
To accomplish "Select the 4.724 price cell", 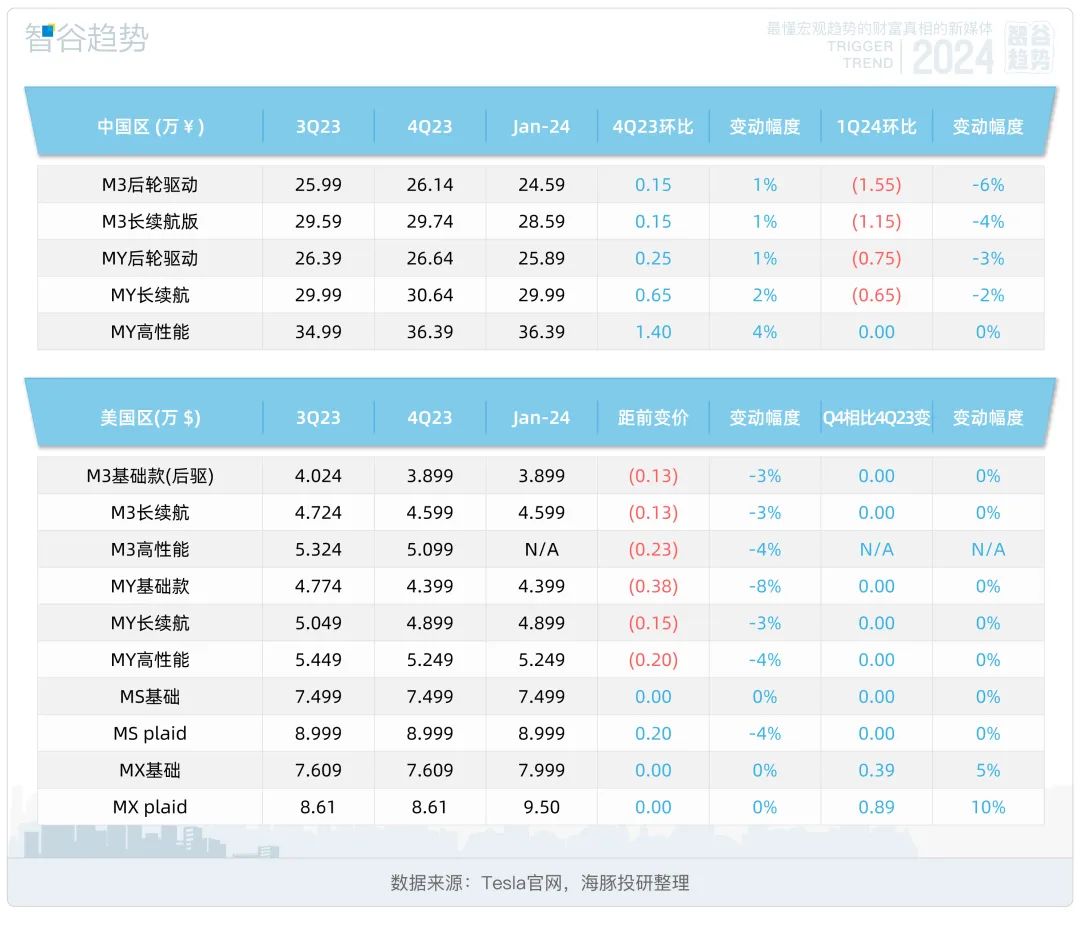I will [318, 512].
